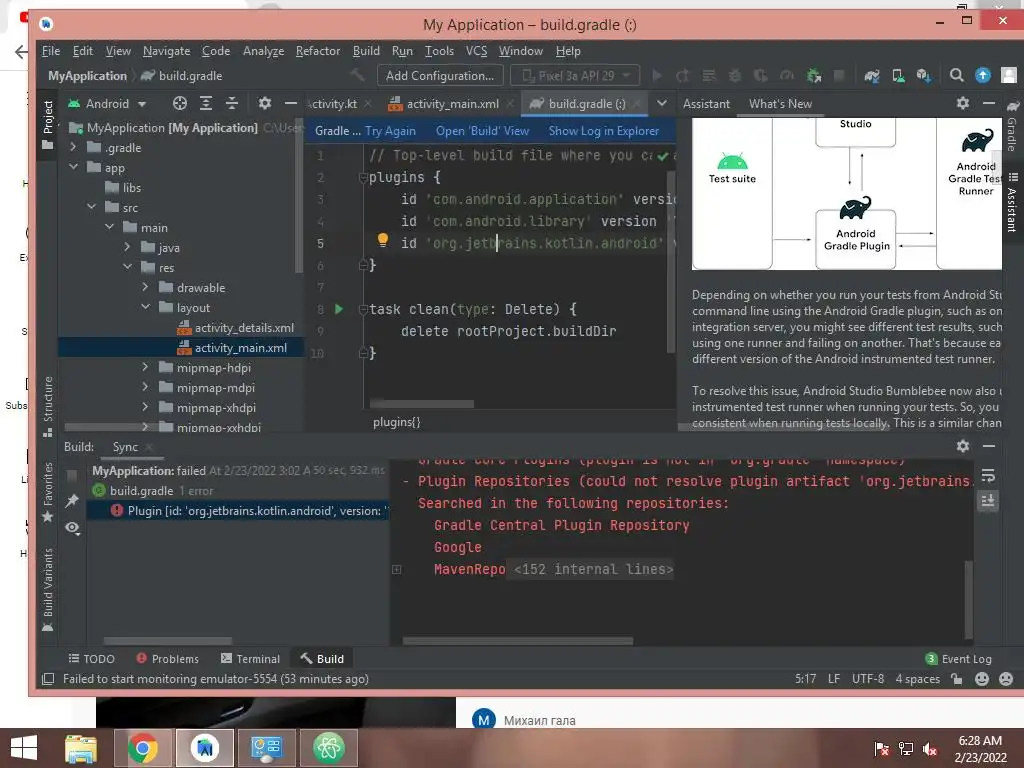Open the Terminal tool window tab

click(251, 659)
